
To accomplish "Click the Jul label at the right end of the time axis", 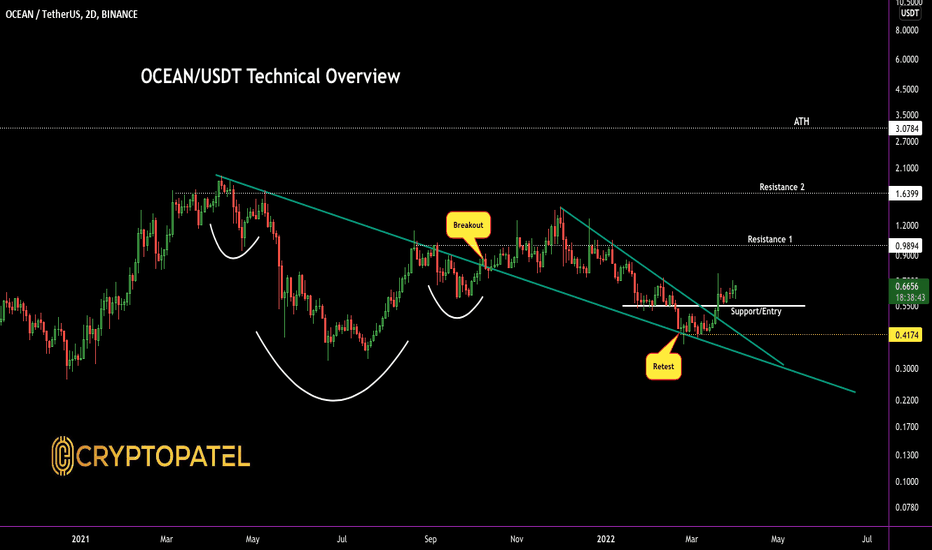I will point(867,539).
